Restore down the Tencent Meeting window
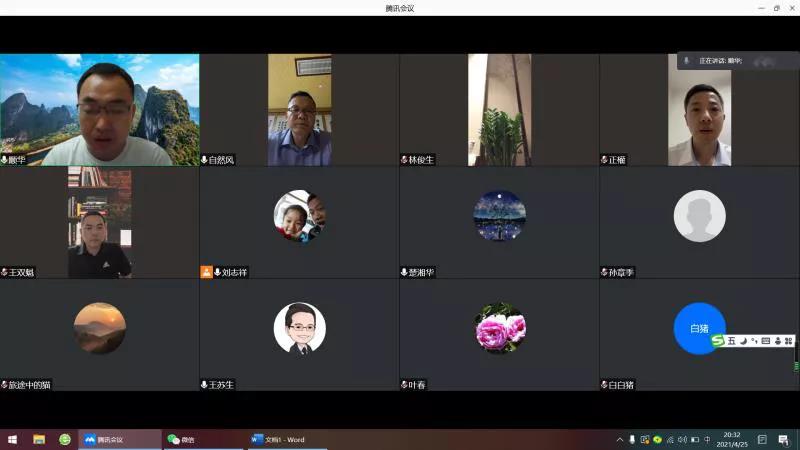 [x=777, y=8]
